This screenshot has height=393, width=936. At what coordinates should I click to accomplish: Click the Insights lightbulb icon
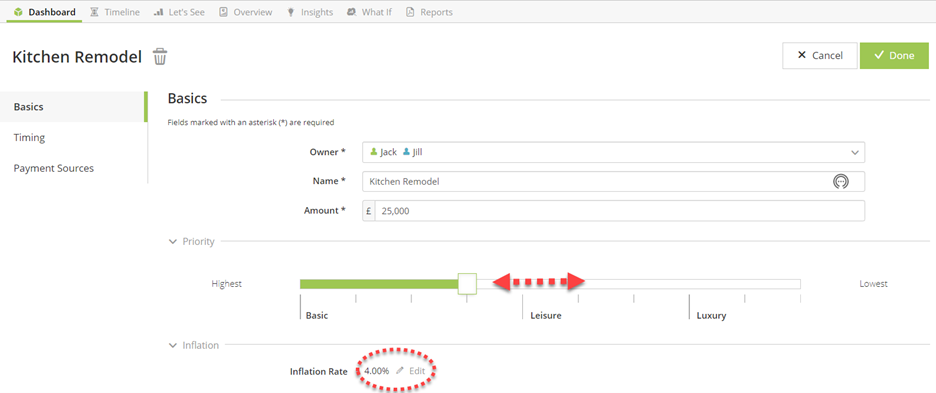coord(291,12)
